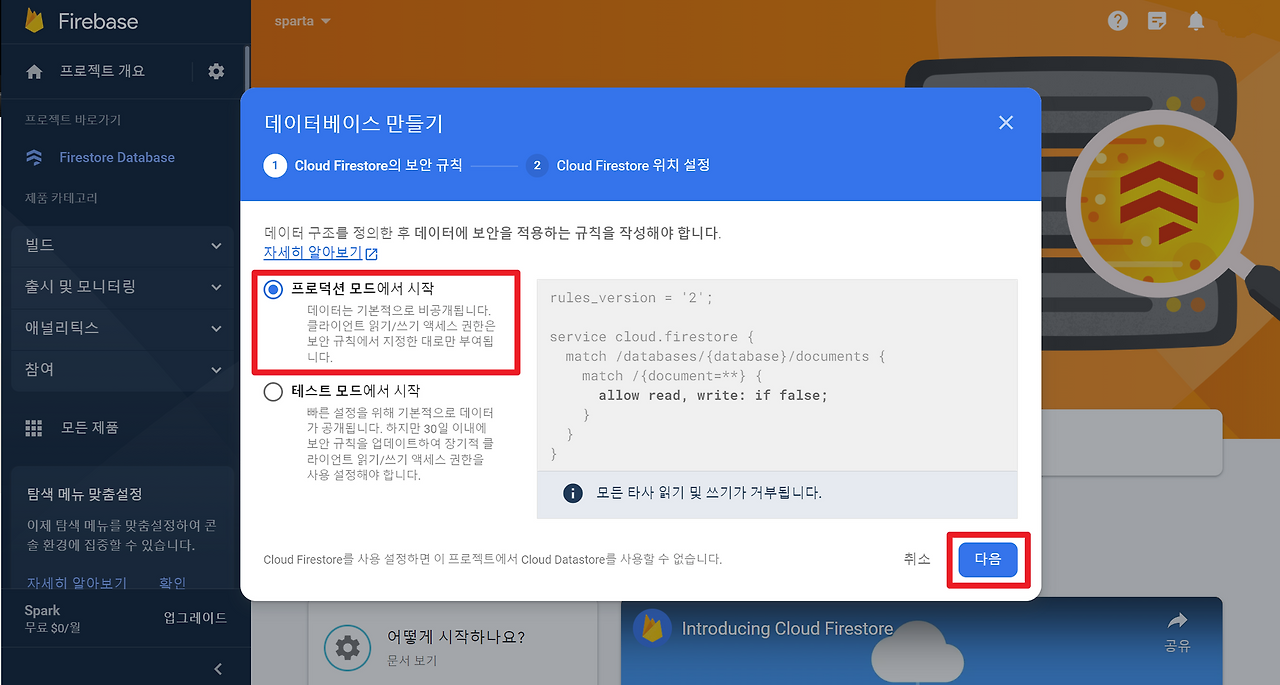Click 확인 in the navigation customization card
The image size is (1280, 685).
(x=173, y=583)
